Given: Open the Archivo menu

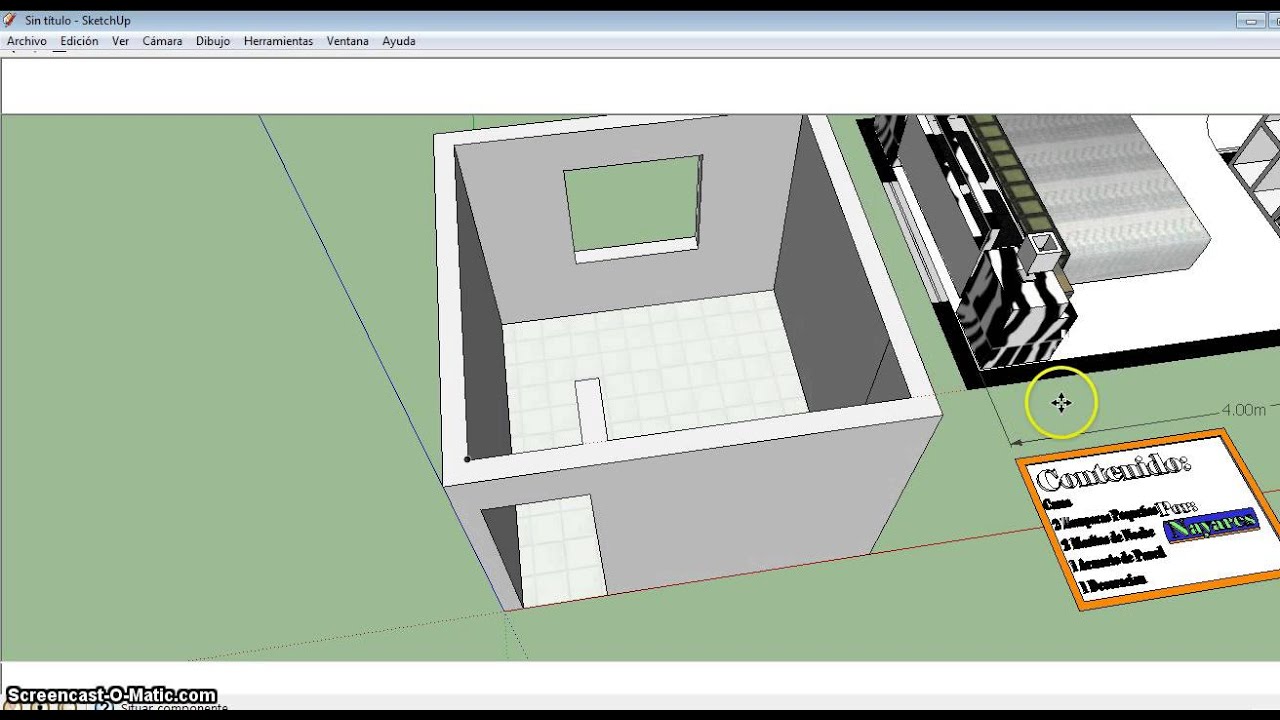Looking at the screenshot, I should point(27,41).
